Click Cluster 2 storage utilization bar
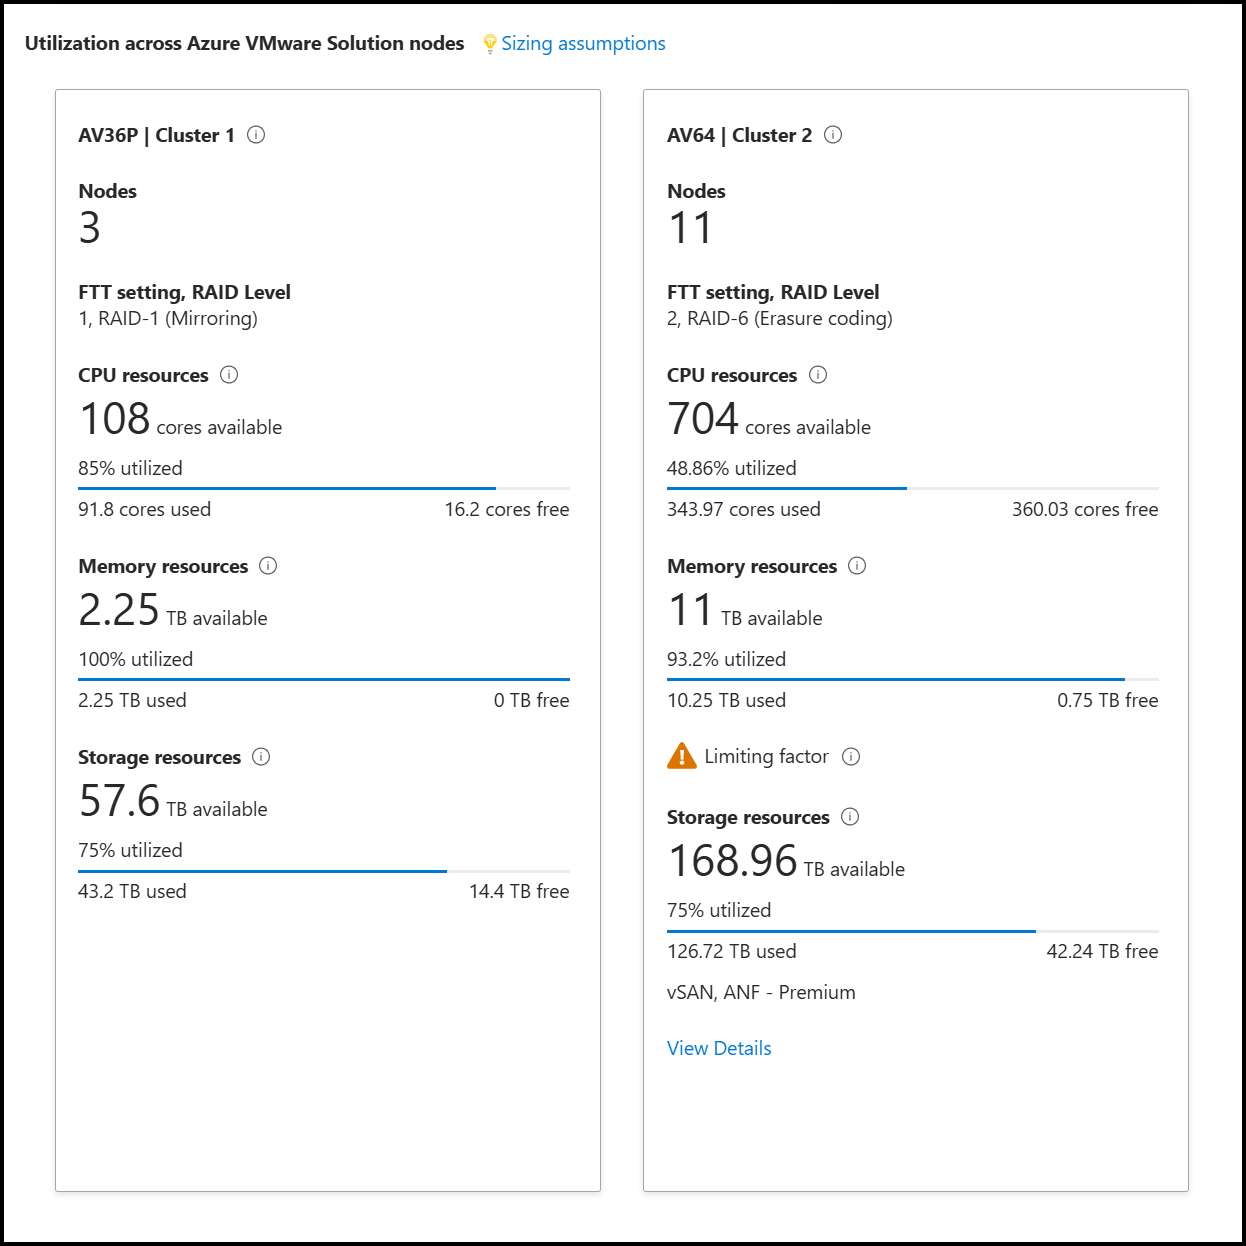Screen dimensions: 1246x1246 tap(912, 931)
